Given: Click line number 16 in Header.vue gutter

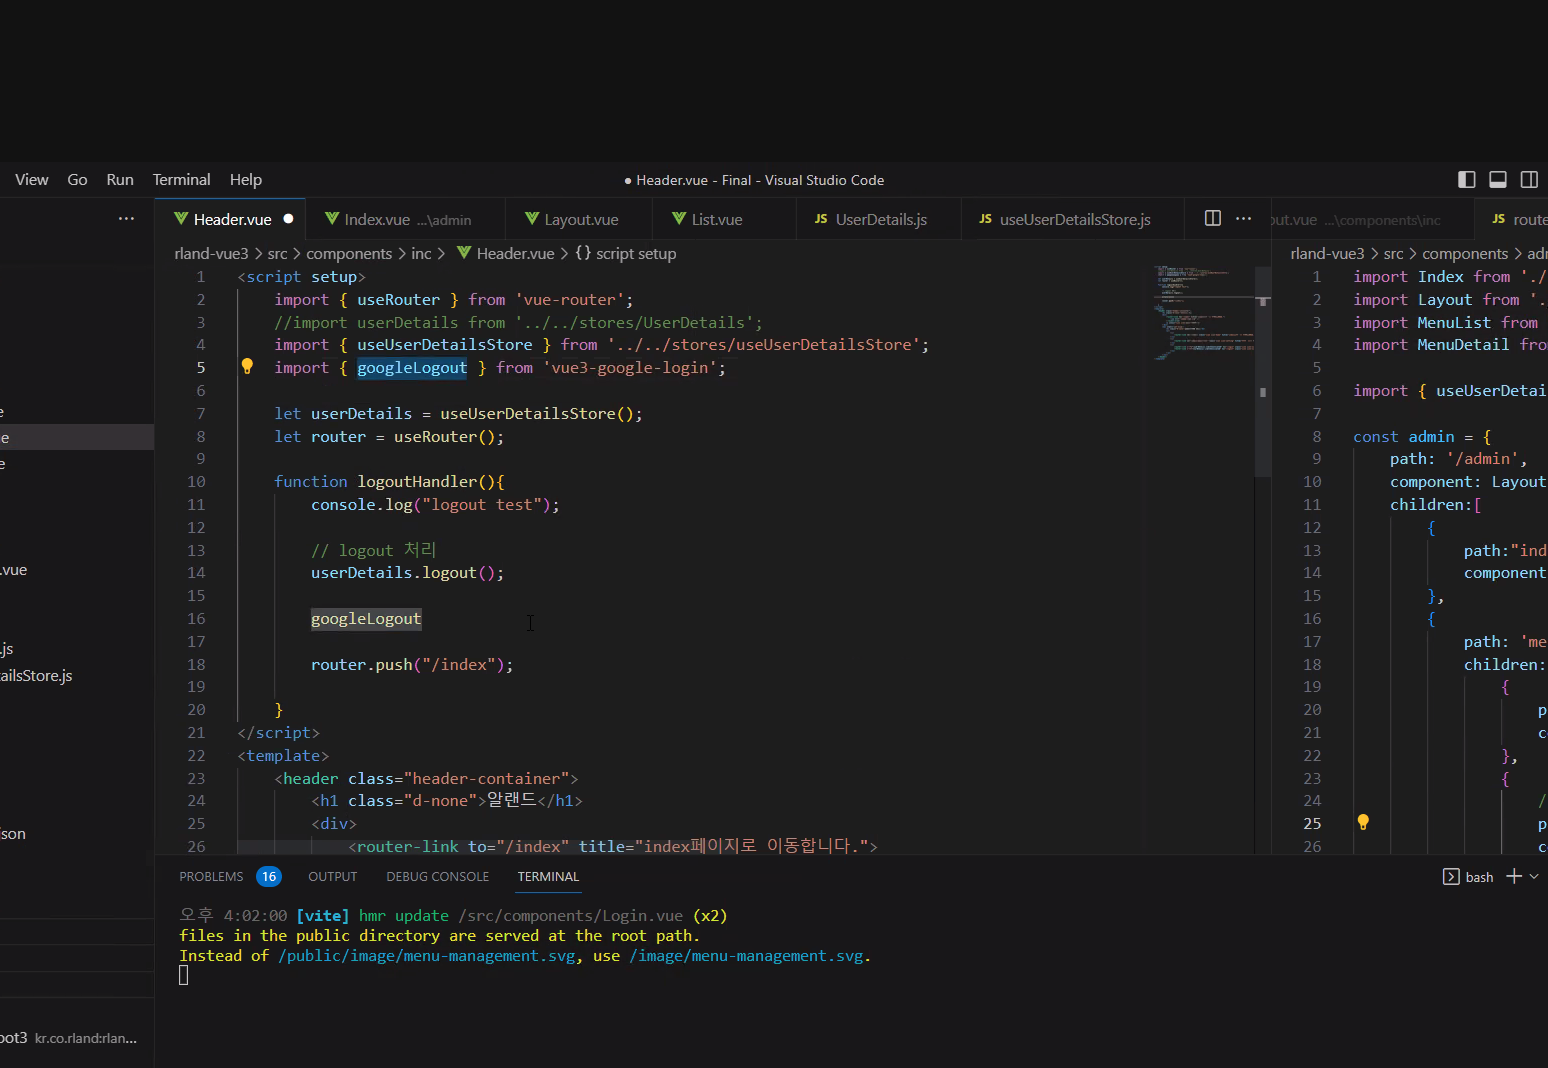Looking at the screenshot, I should [x=196, y=619].
